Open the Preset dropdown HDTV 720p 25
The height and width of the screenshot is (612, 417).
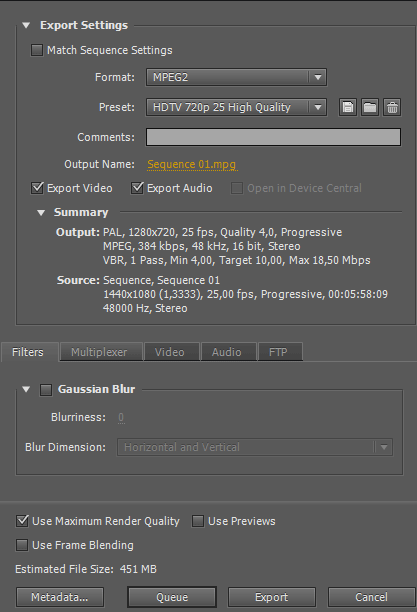(x=236, y=107)
